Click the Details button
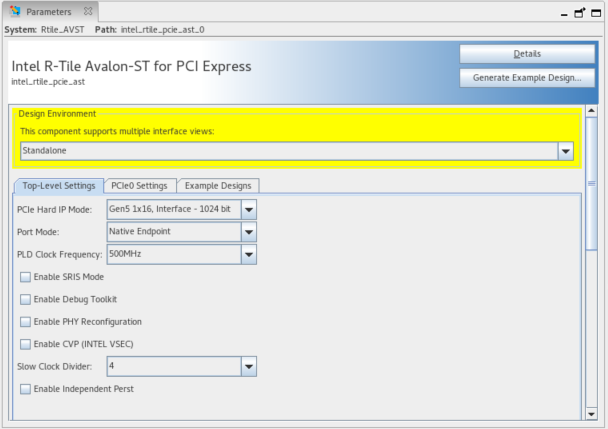 pos(527,53)
